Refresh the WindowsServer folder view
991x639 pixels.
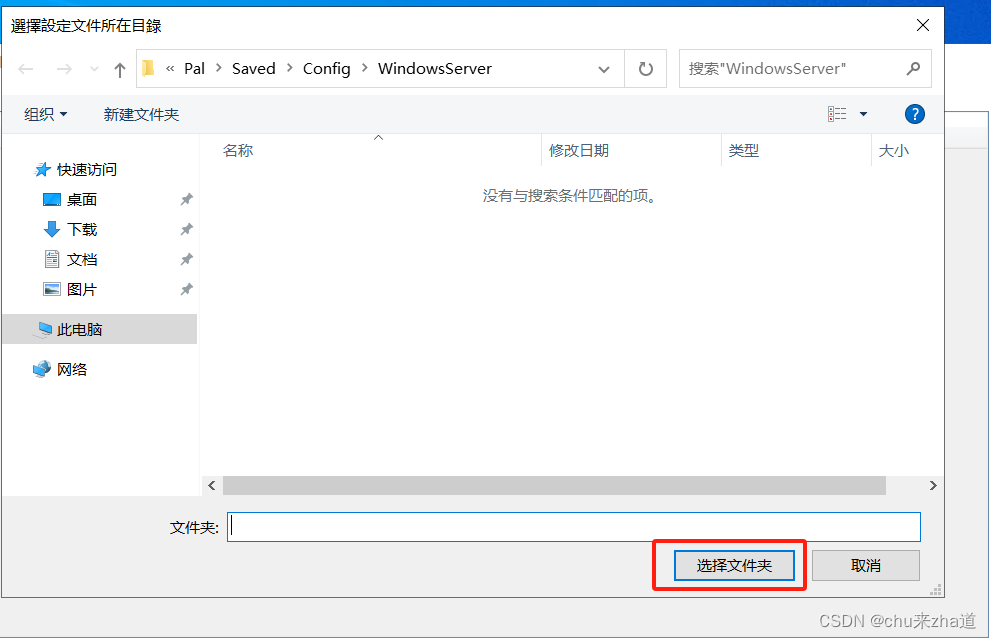pyautogui.click(x=645, y=68)
